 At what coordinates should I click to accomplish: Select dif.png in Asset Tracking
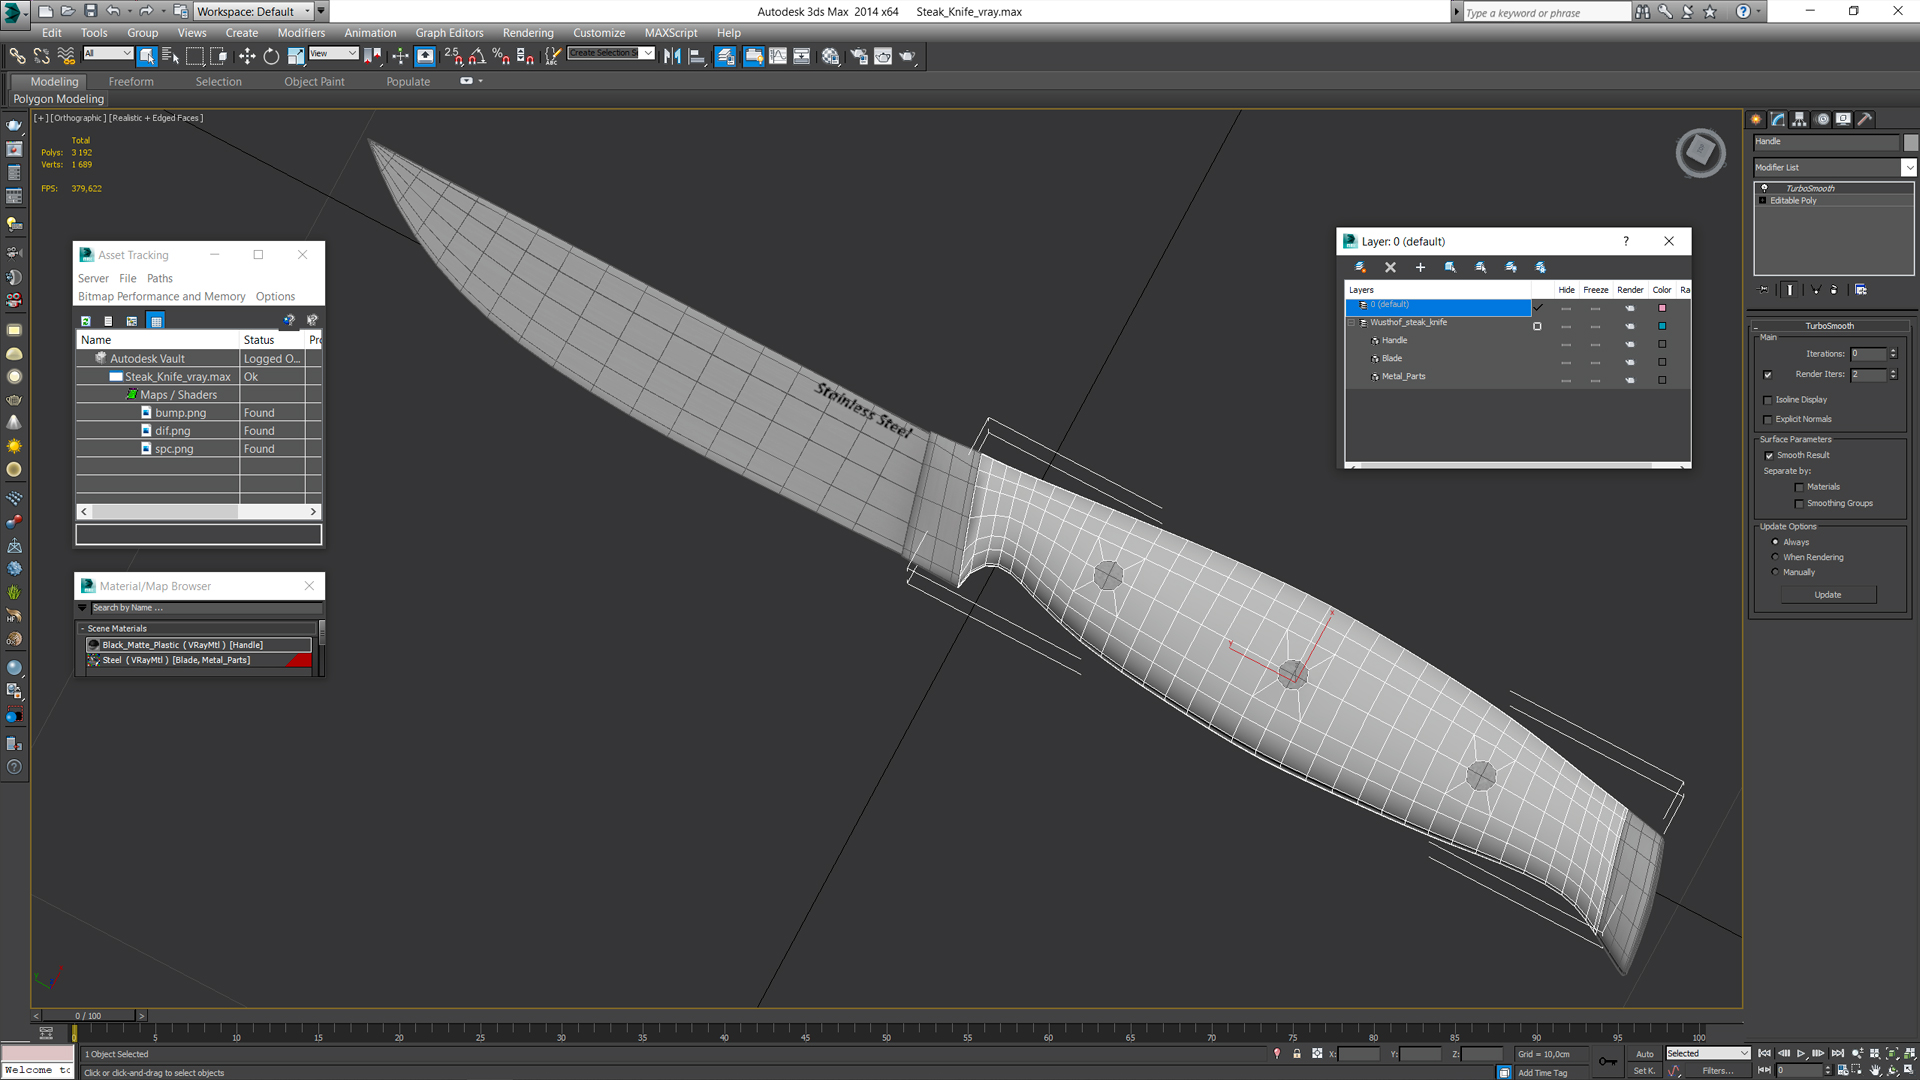tap(172, 431)
